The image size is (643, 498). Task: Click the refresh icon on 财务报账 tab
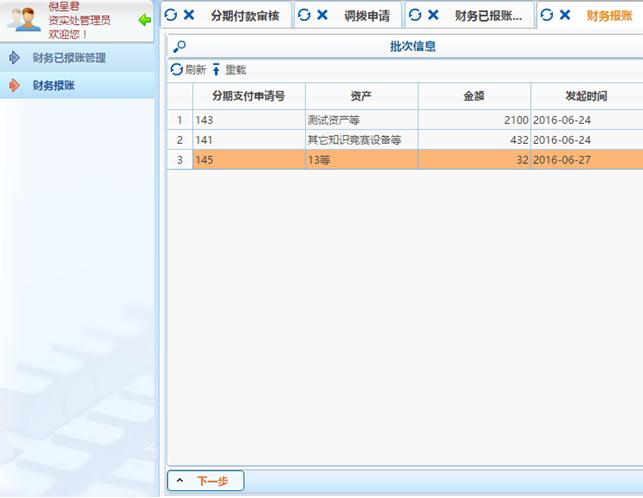pos(547,15)
